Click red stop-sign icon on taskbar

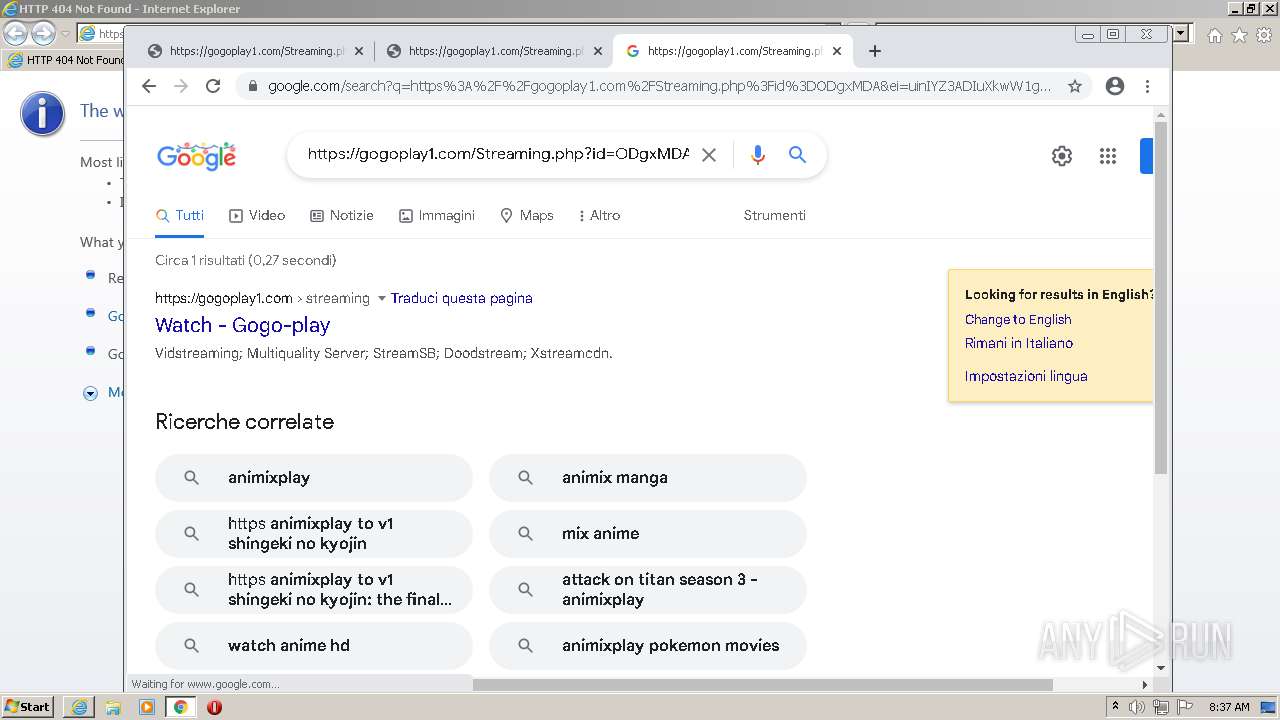[x=214, y=707]
